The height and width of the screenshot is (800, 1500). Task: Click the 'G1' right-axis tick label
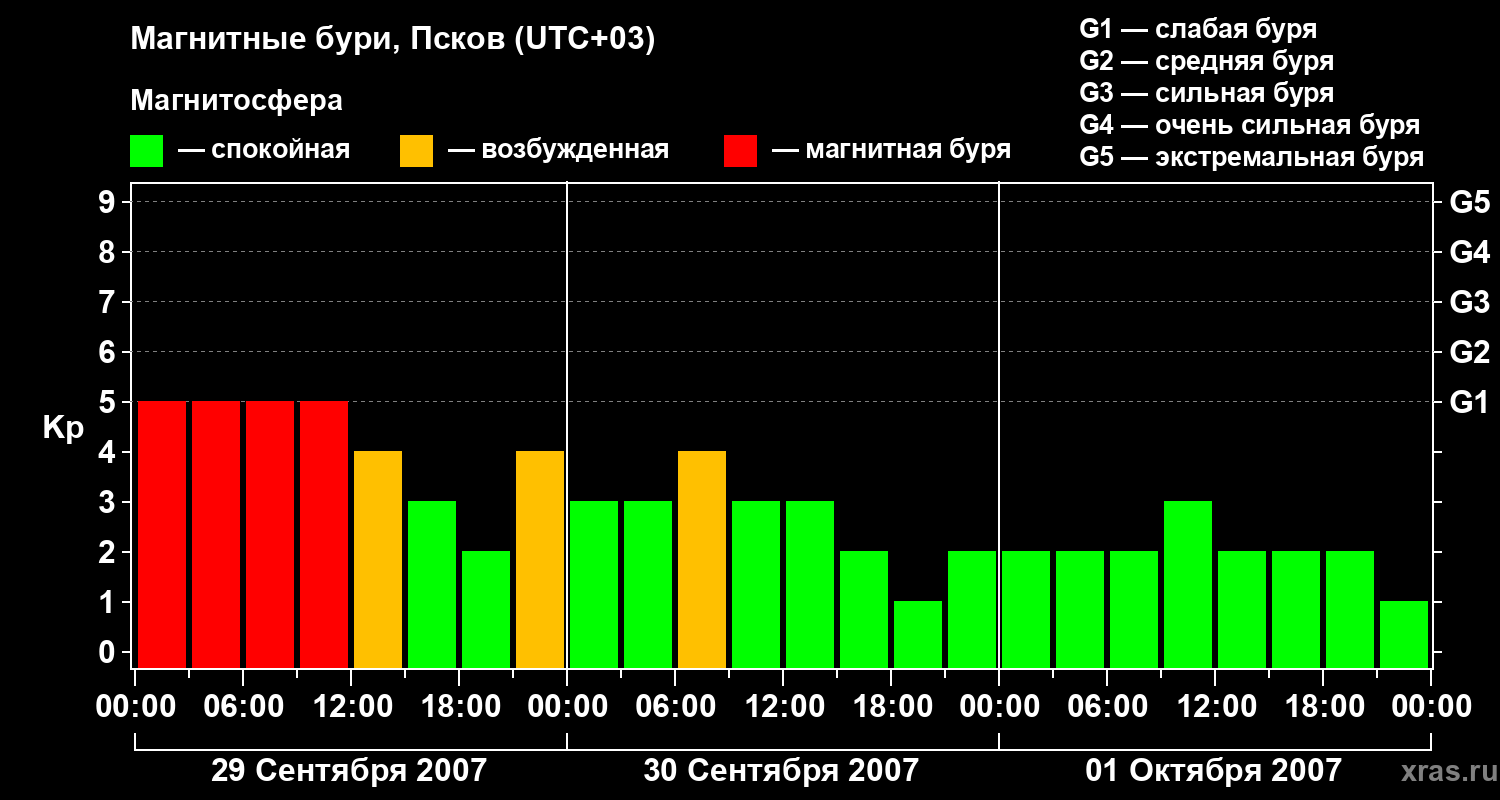1470,402
